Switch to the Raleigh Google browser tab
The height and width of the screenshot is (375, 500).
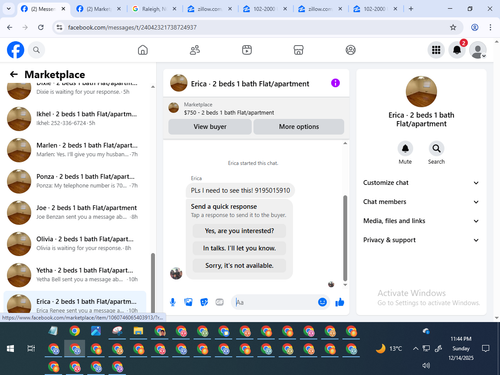[x=154, y=9]
